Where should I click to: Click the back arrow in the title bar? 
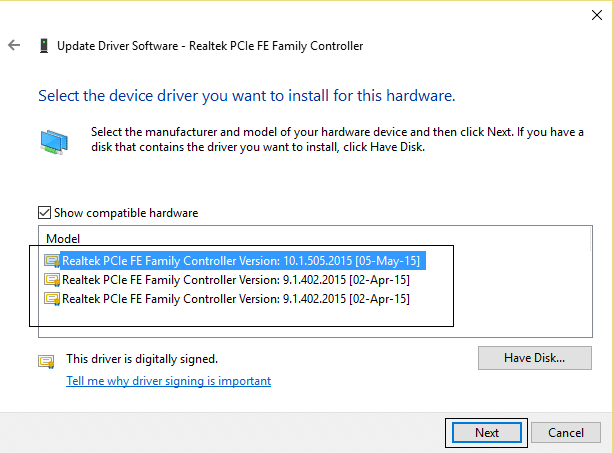click(13, 46)
